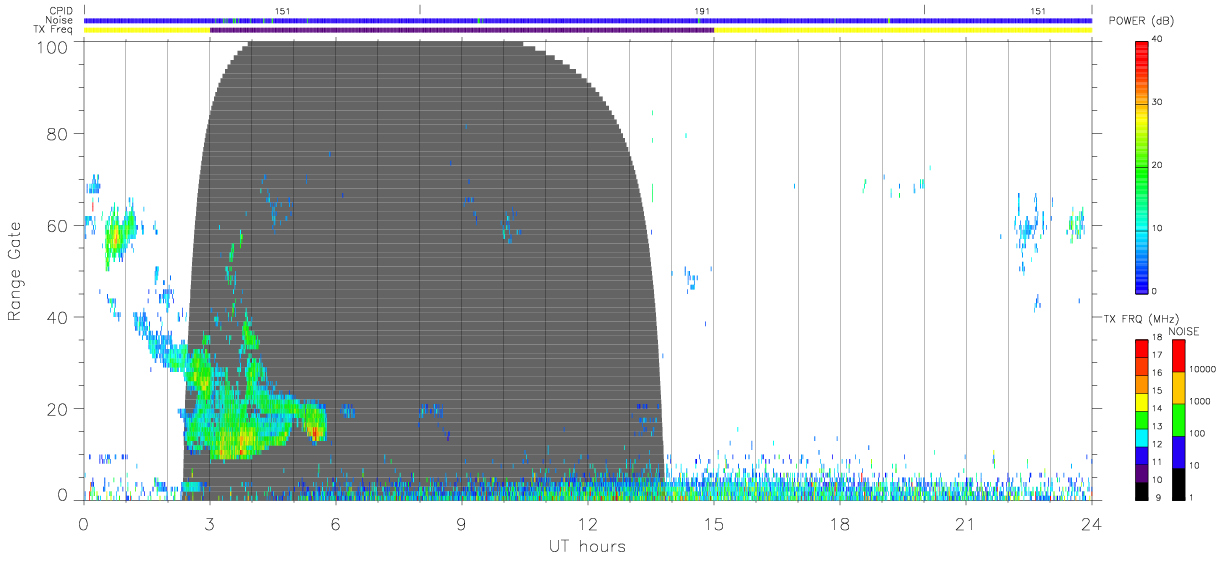
Task: Select green segment of NOISE color bar
Action: (1178, 419)
